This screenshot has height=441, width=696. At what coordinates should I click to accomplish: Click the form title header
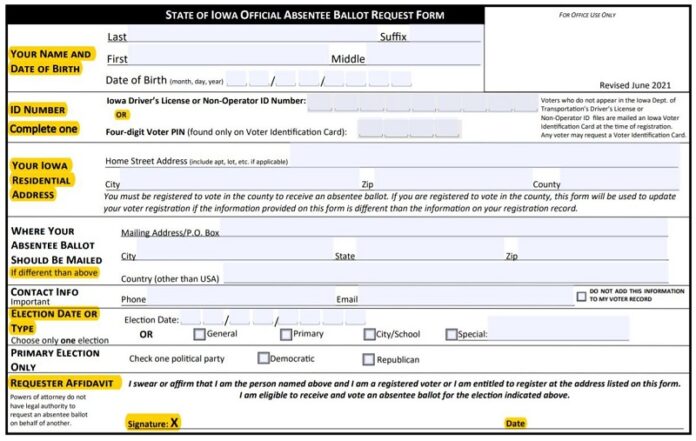click(x=304, y=15)
